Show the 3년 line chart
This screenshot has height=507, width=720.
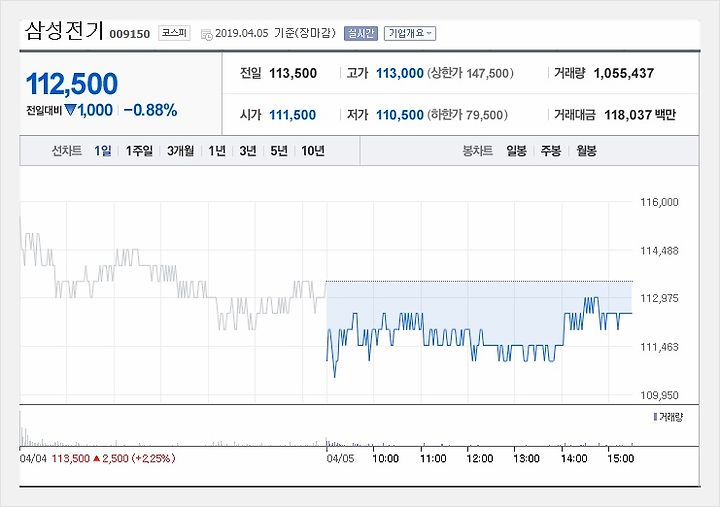248,151
